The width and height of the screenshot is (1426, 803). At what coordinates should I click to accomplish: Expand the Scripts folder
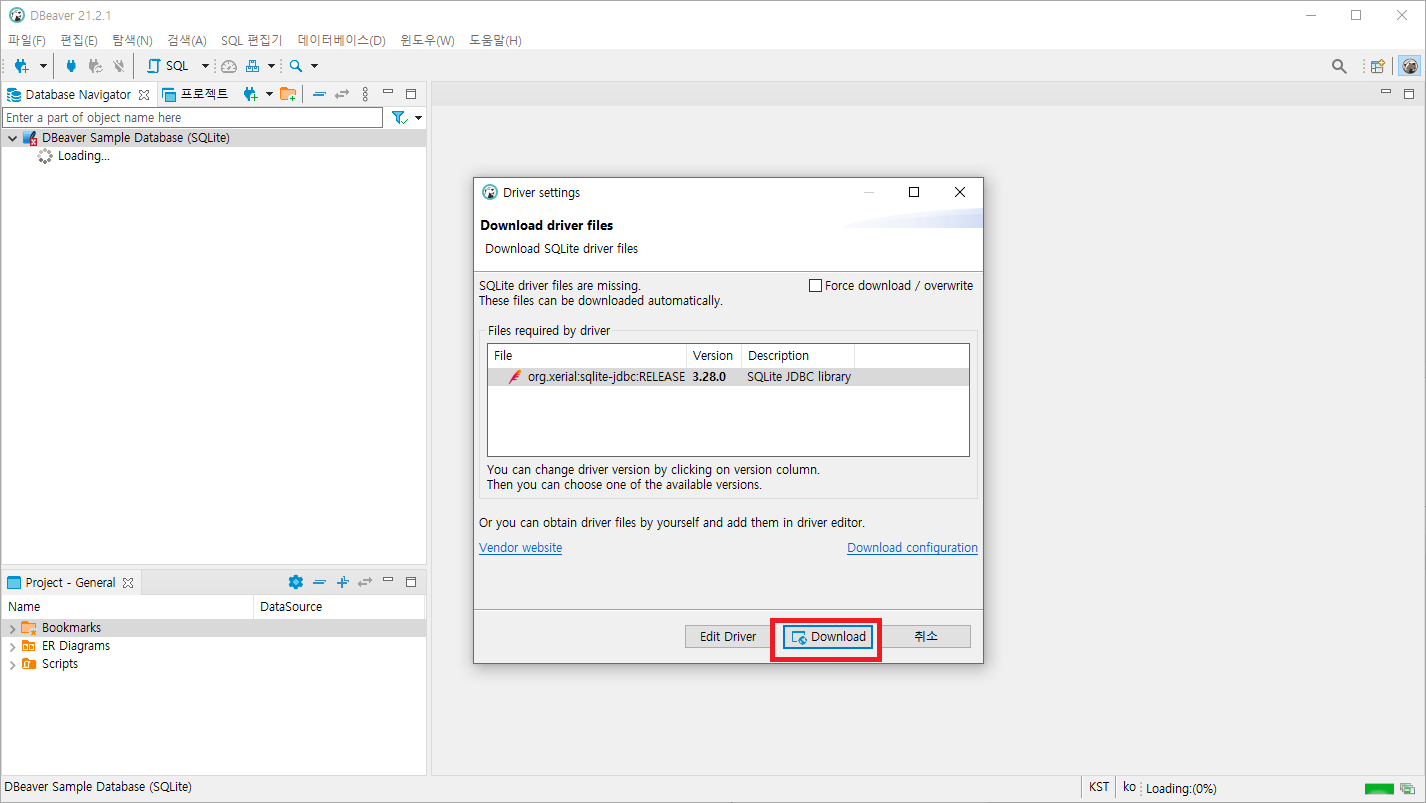pos(12,664)
